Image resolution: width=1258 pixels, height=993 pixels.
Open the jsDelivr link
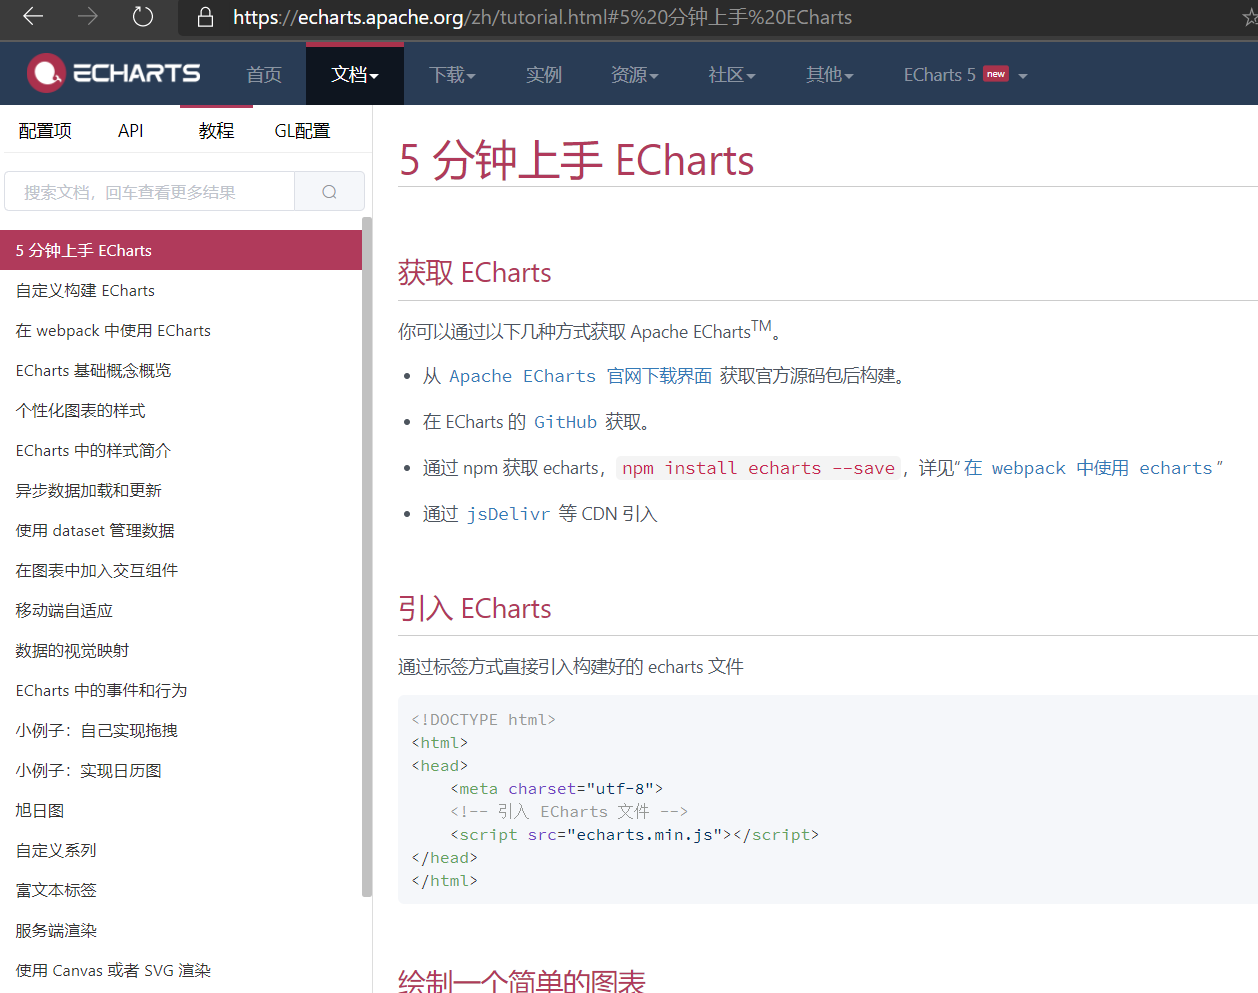click(508, 514)
